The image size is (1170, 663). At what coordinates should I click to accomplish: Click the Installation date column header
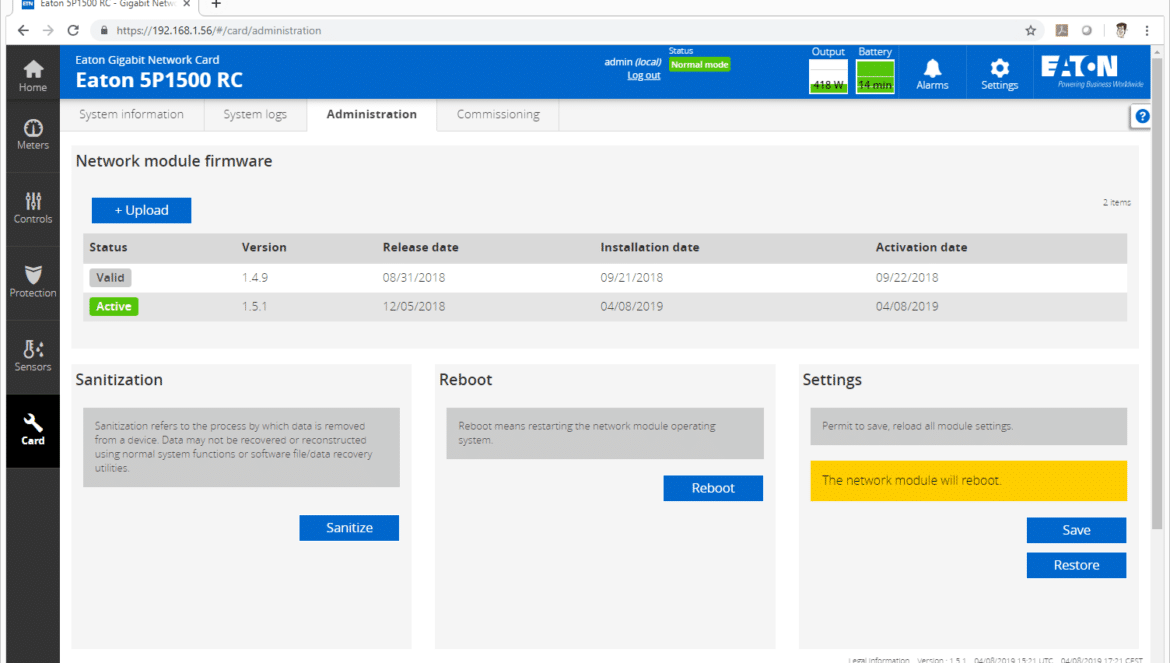pyautogui.click(x=649, y=248)
